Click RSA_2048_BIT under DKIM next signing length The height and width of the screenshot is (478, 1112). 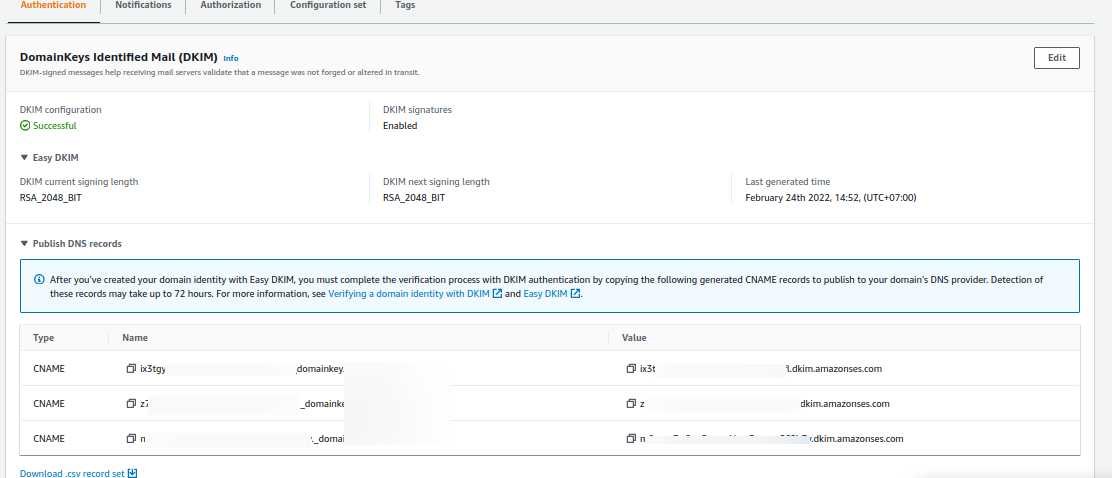click(x=414, y=198)
